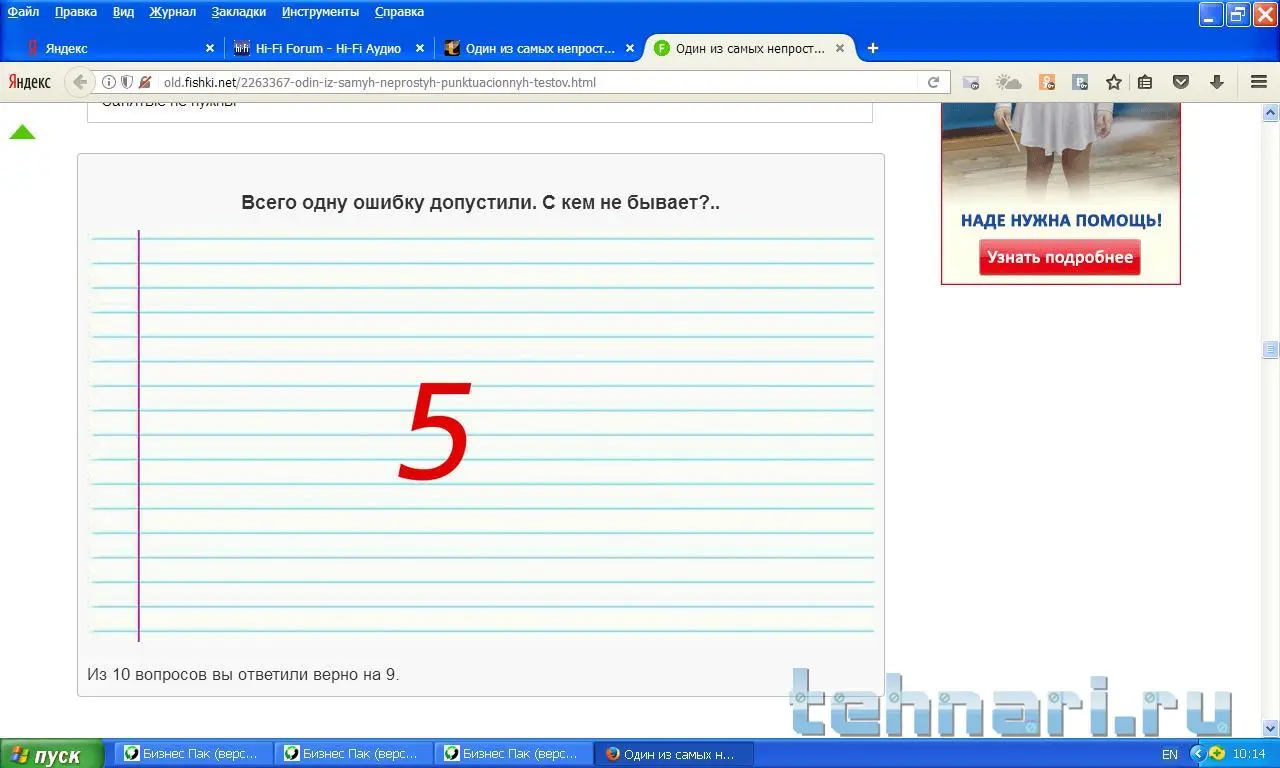Screen dimensions: 1280x768
Task: Open the Файл menu
Action: pyautogui.click(x=24, y=12)
